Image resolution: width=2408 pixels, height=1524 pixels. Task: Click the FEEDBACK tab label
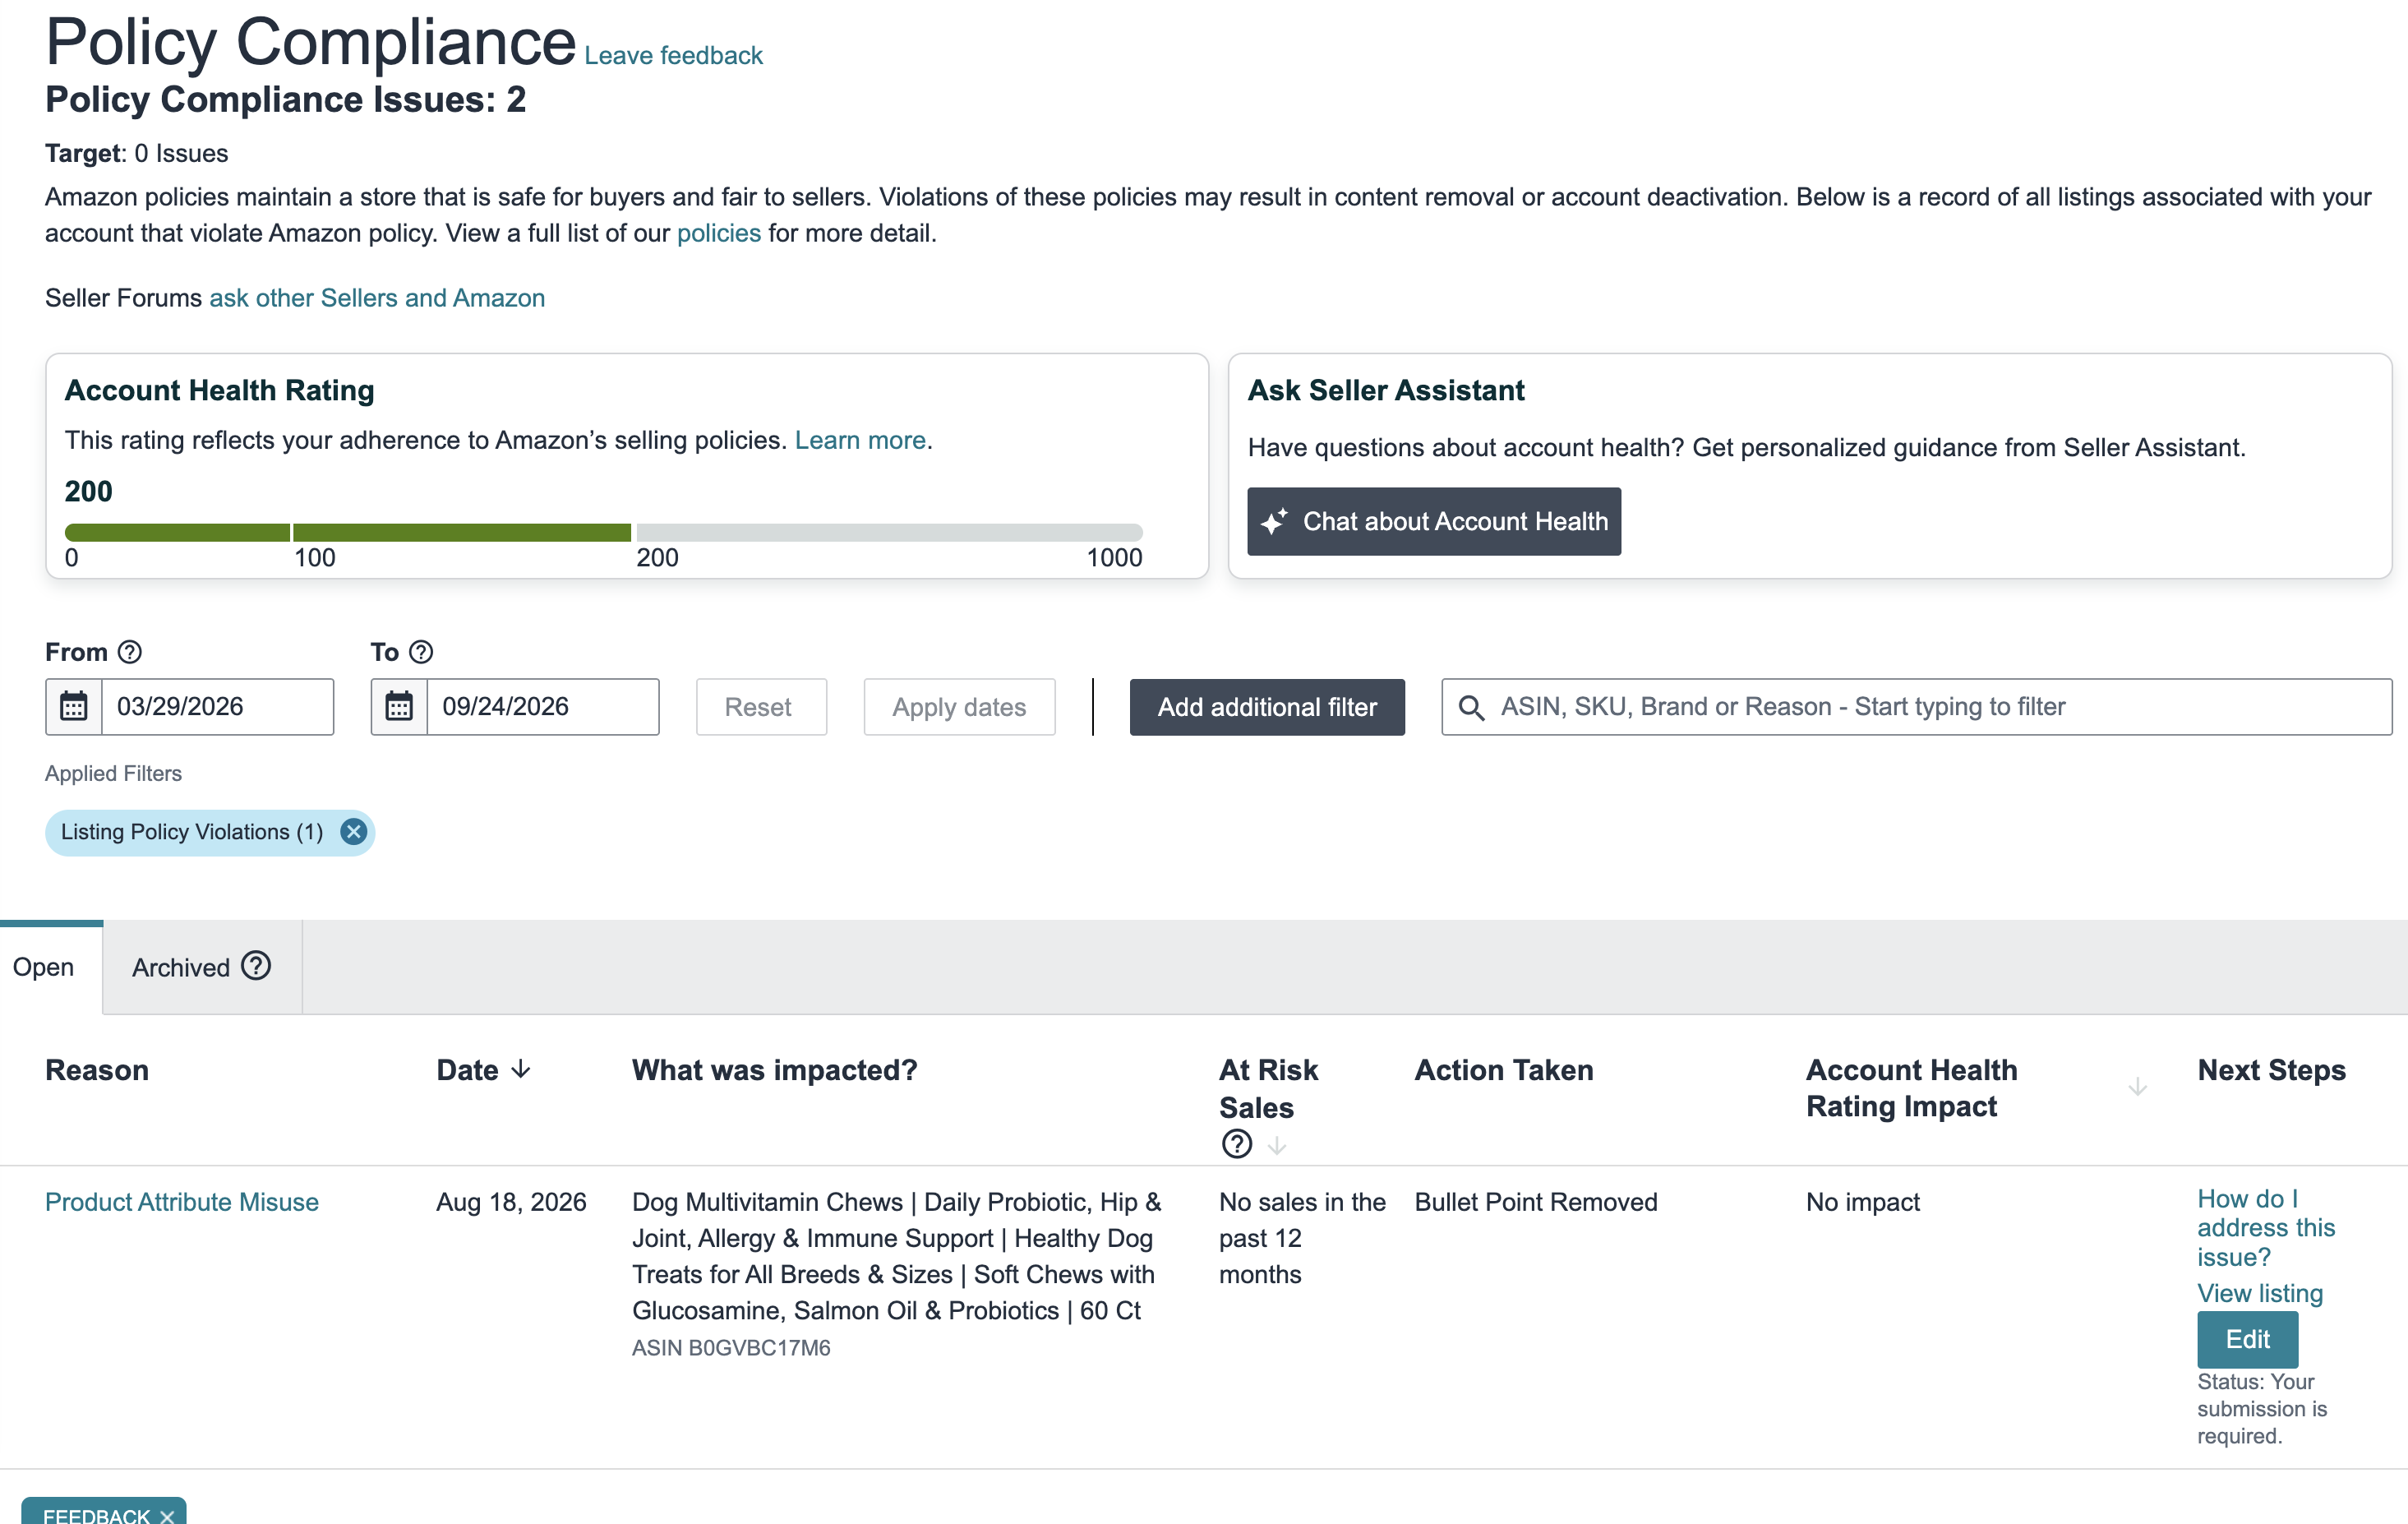[x=96, y=1515]
